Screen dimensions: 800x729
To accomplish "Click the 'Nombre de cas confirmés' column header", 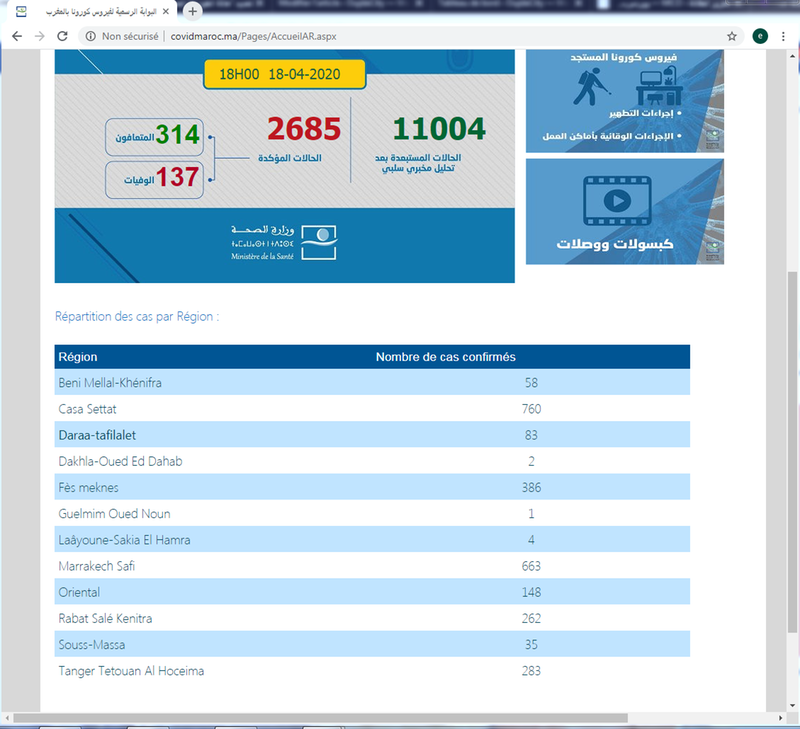I will (445, 357).
